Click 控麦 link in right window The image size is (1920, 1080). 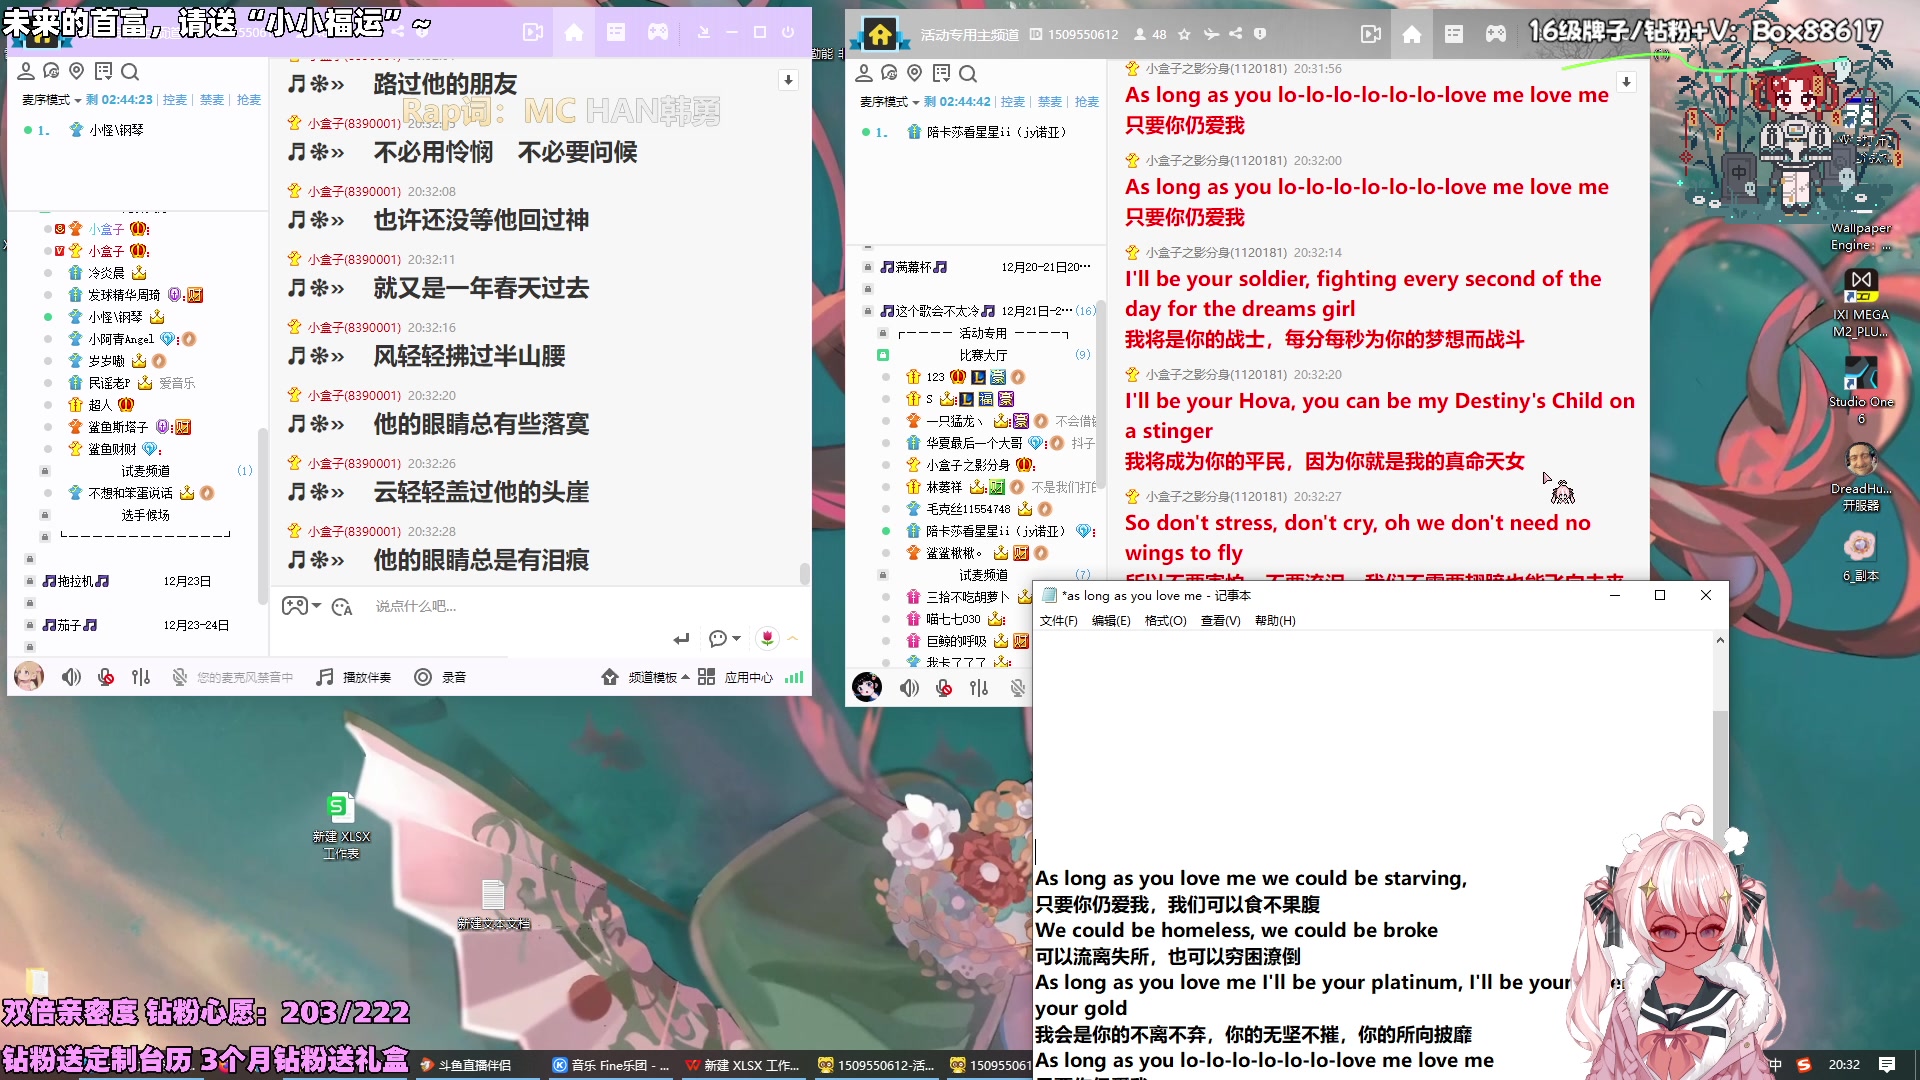pyautogui.click(x=1013, y=102)
